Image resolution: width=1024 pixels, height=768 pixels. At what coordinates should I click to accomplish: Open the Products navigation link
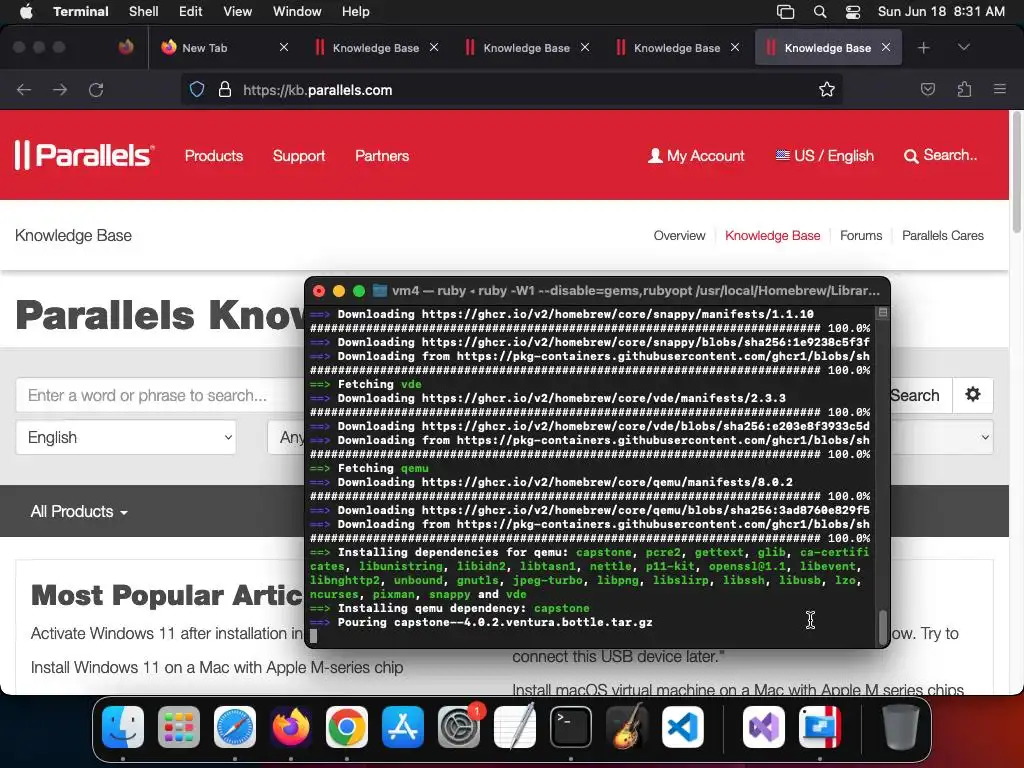214,155
